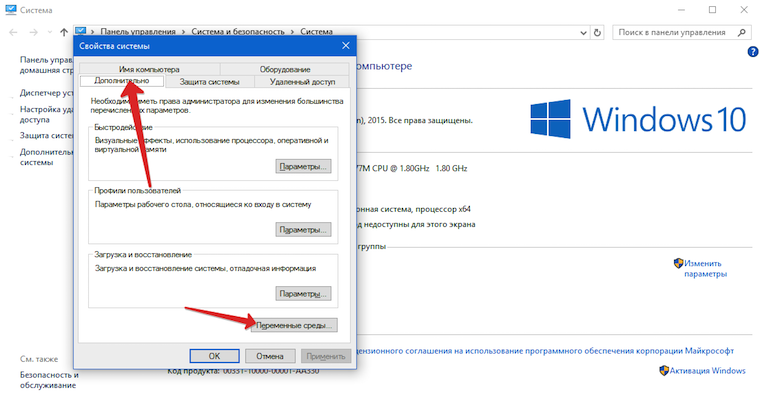
Task: Select the Дополнительно tab
Action: pos(122,81)
